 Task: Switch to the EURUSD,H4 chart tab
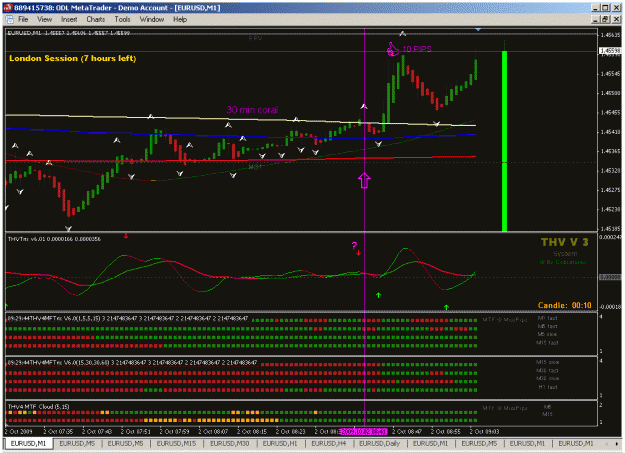click(328, 443)
